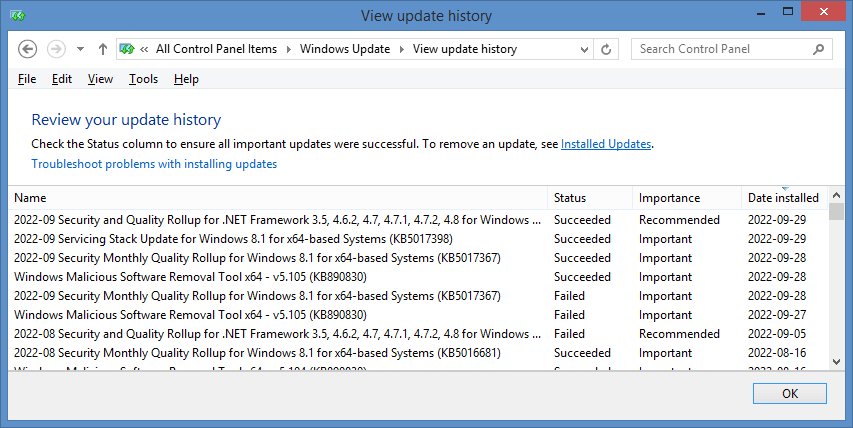Click the scrollbar down arrow in list
853x428 pixels.
[837, 361]
